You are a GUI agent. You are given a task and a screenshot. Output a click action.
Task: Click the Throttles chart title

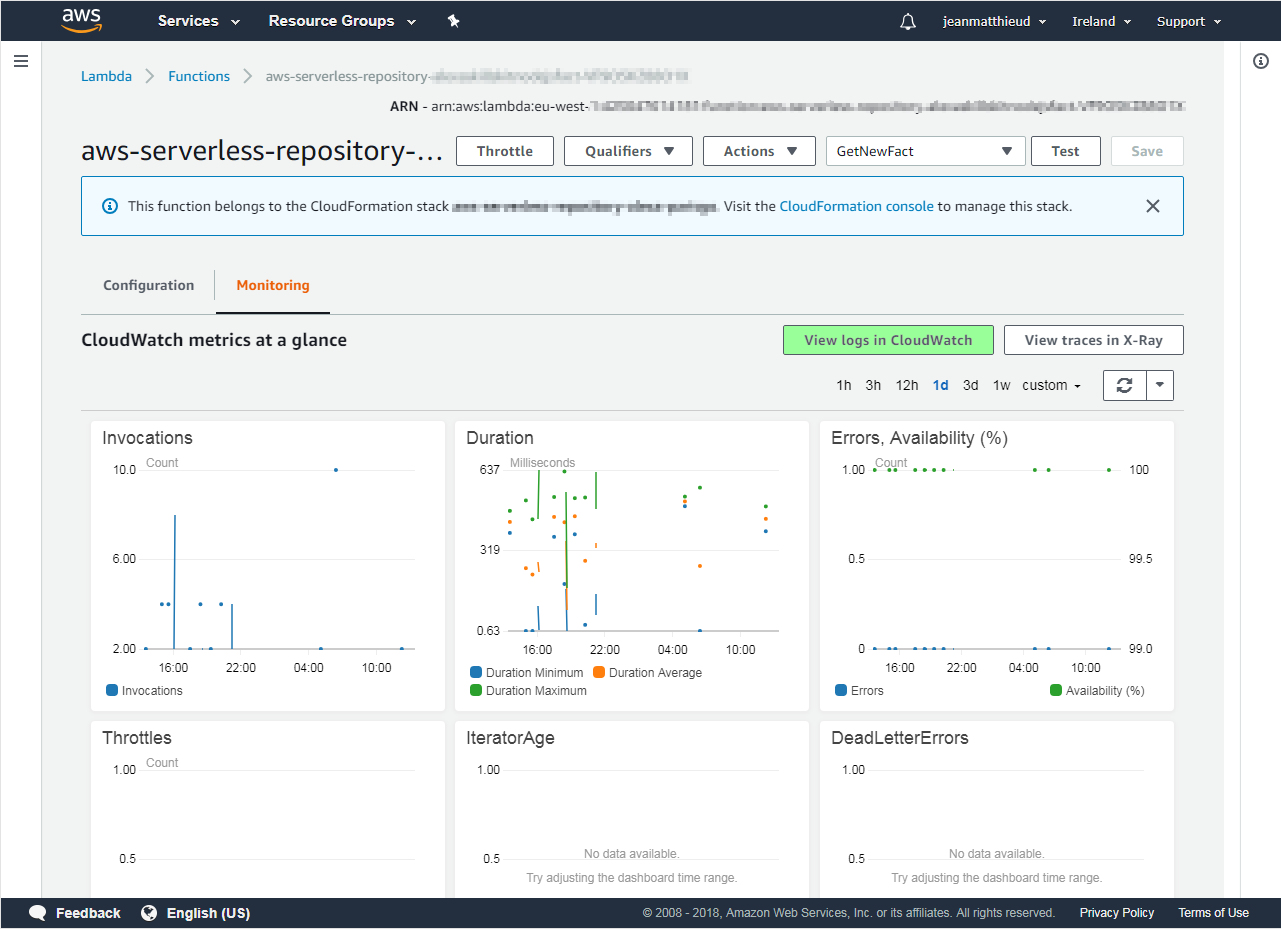[137, 738]
